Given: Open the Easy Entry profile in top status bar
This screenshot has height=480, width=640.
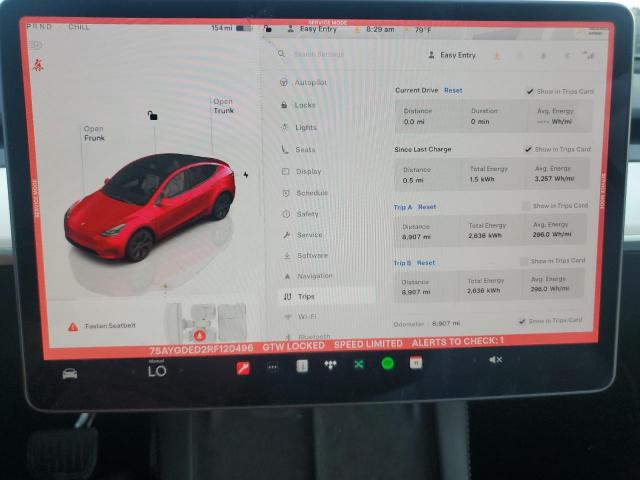Looking at the screenshot, I should coord(312,29).
